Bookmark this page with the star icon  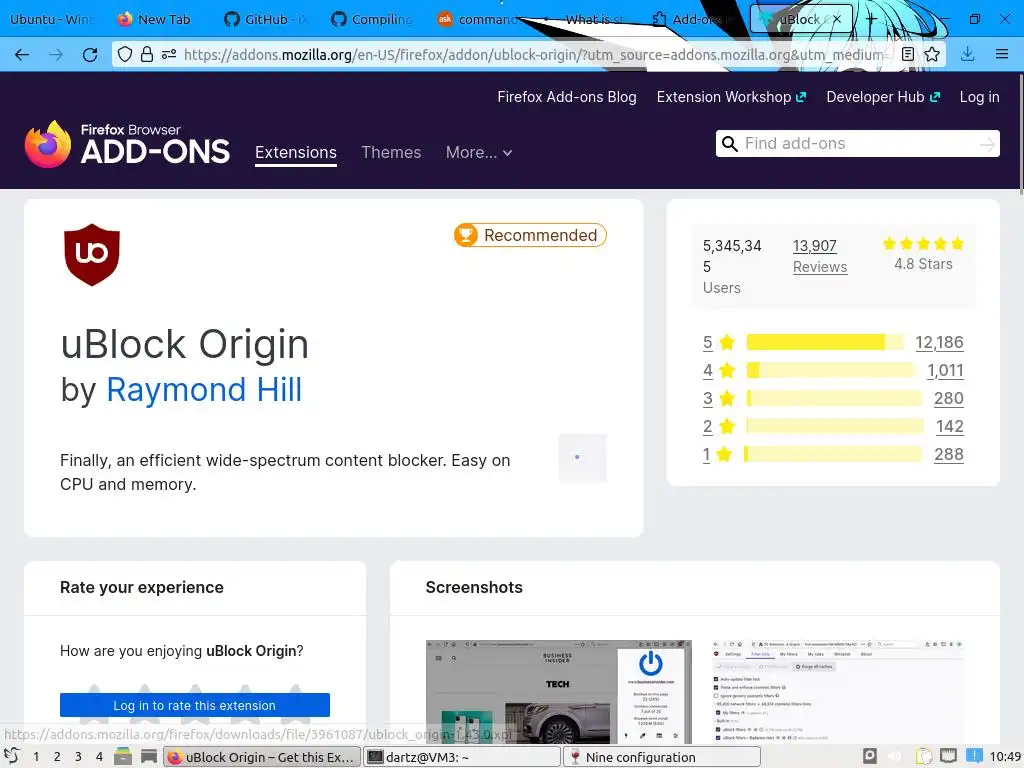coord(932,54)
